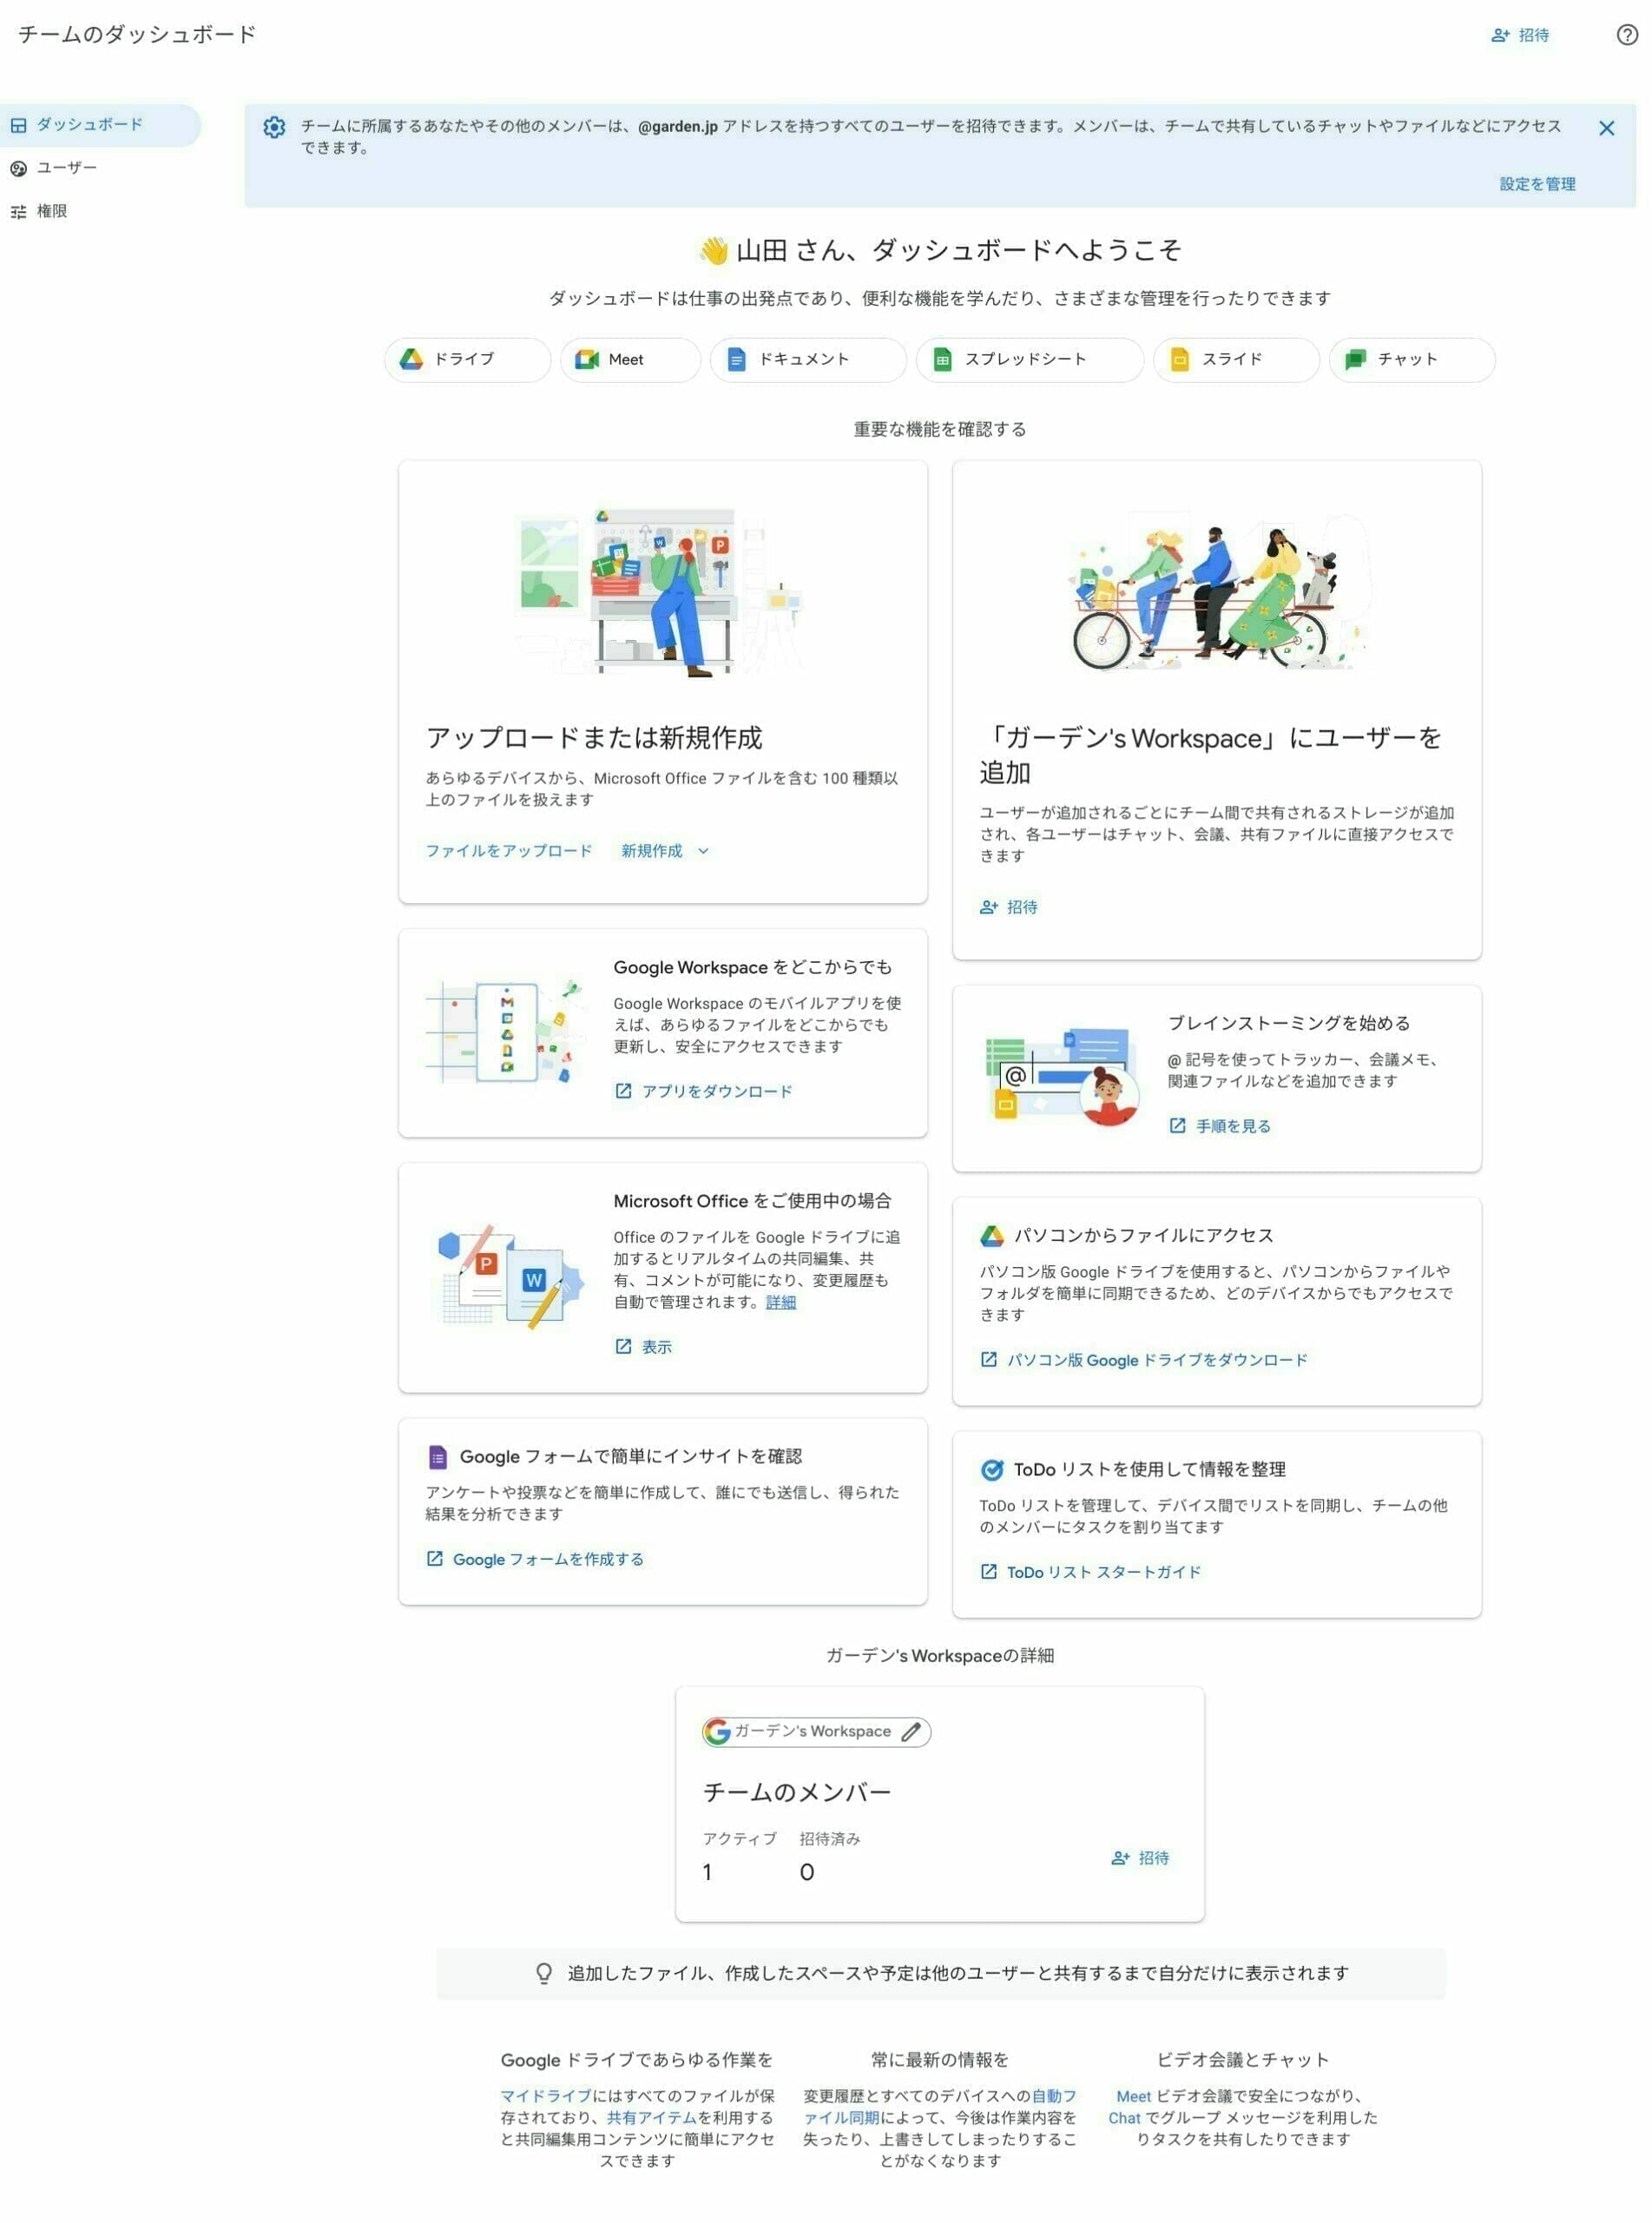Click 招待 in the チームのメンバー card
Viewport: 1652px width, 2223px height.
click(1139, 1857)
